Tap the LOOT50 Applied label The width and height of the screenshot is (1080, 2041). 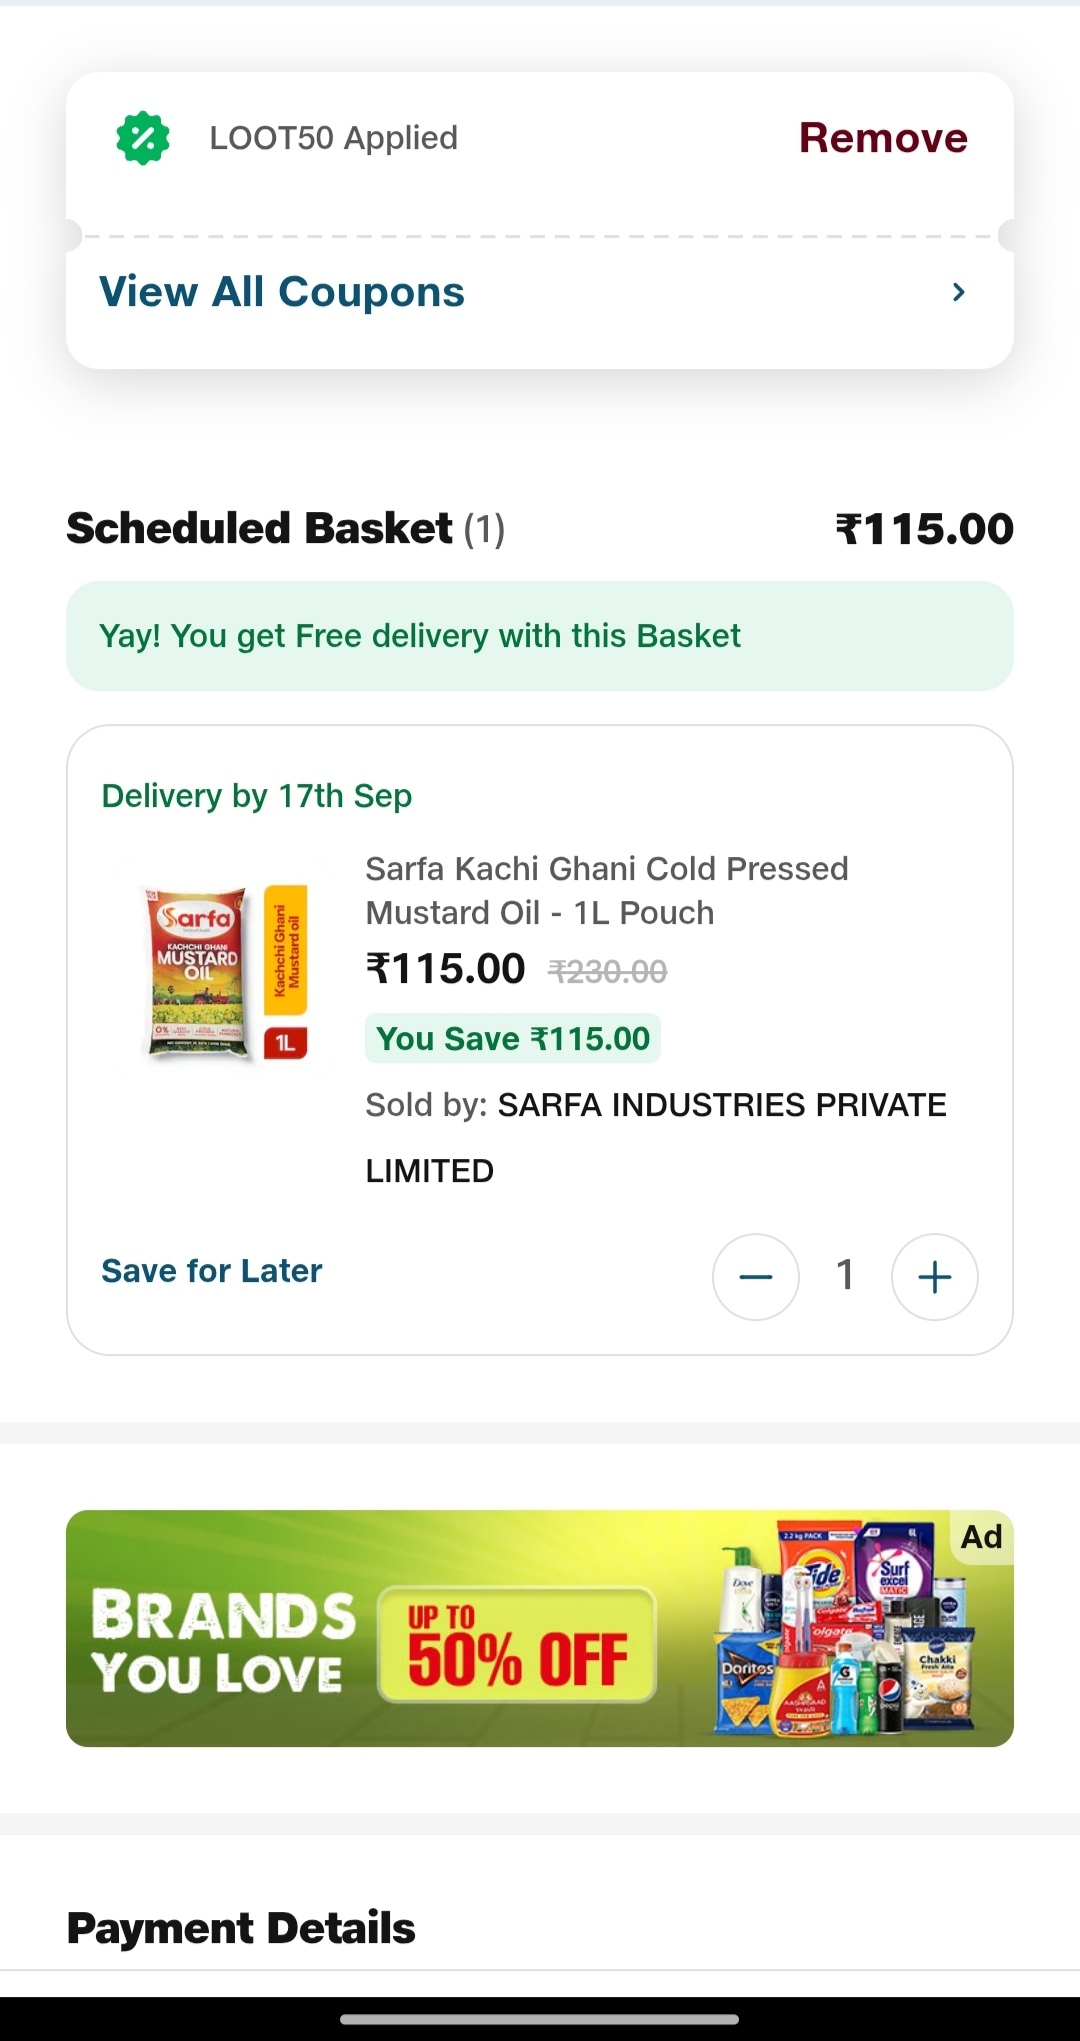point(333,138)
